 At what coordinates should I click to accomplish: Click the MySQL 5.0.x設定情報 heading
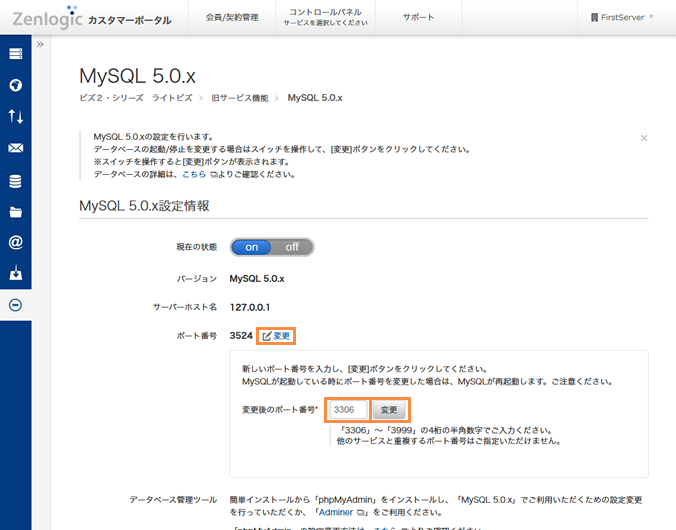coord(144,206)
